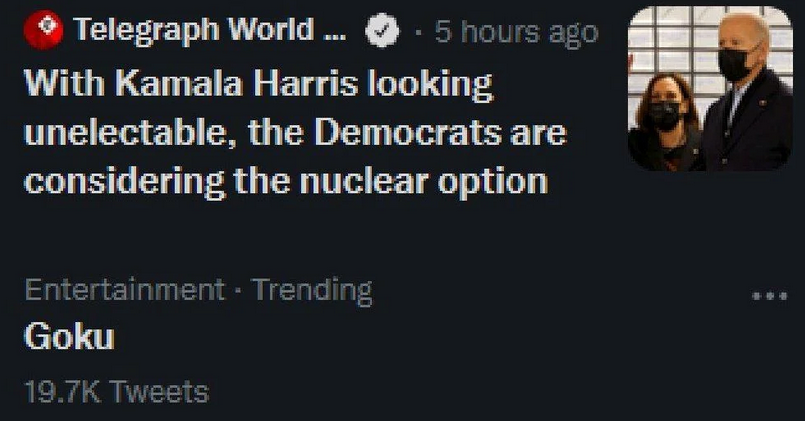The height and width of the screenshot is (421, 805).
Task: Open the article thumbnail photo
Action: click(710, 88)
